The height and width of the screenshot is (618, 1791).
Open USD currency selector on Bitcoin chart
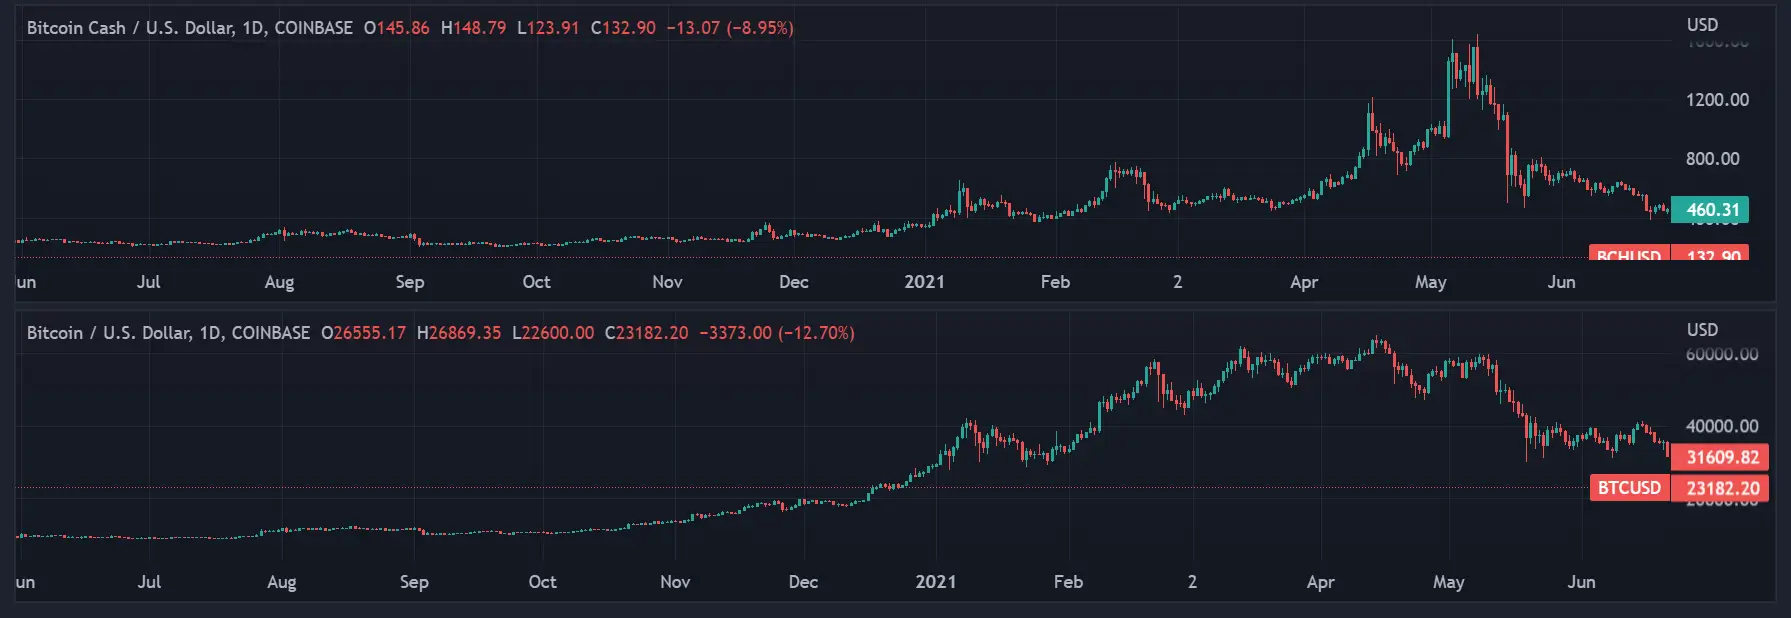[1702, 330]
